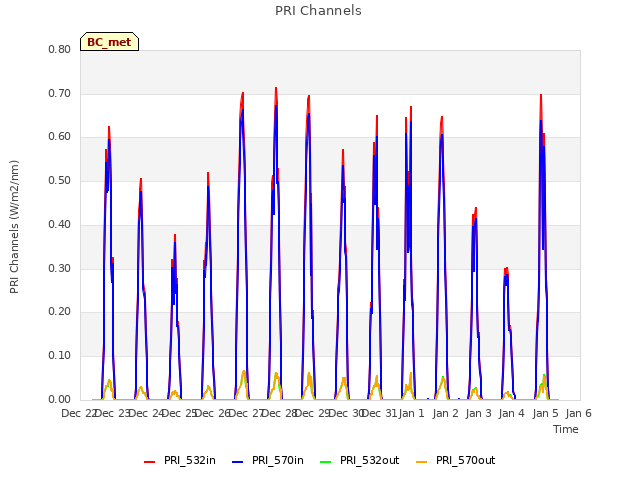The width and height of the screenshot is (640, 480).
Task: Click the Dec 22 x-axis tick label
Action: [78, 413]
